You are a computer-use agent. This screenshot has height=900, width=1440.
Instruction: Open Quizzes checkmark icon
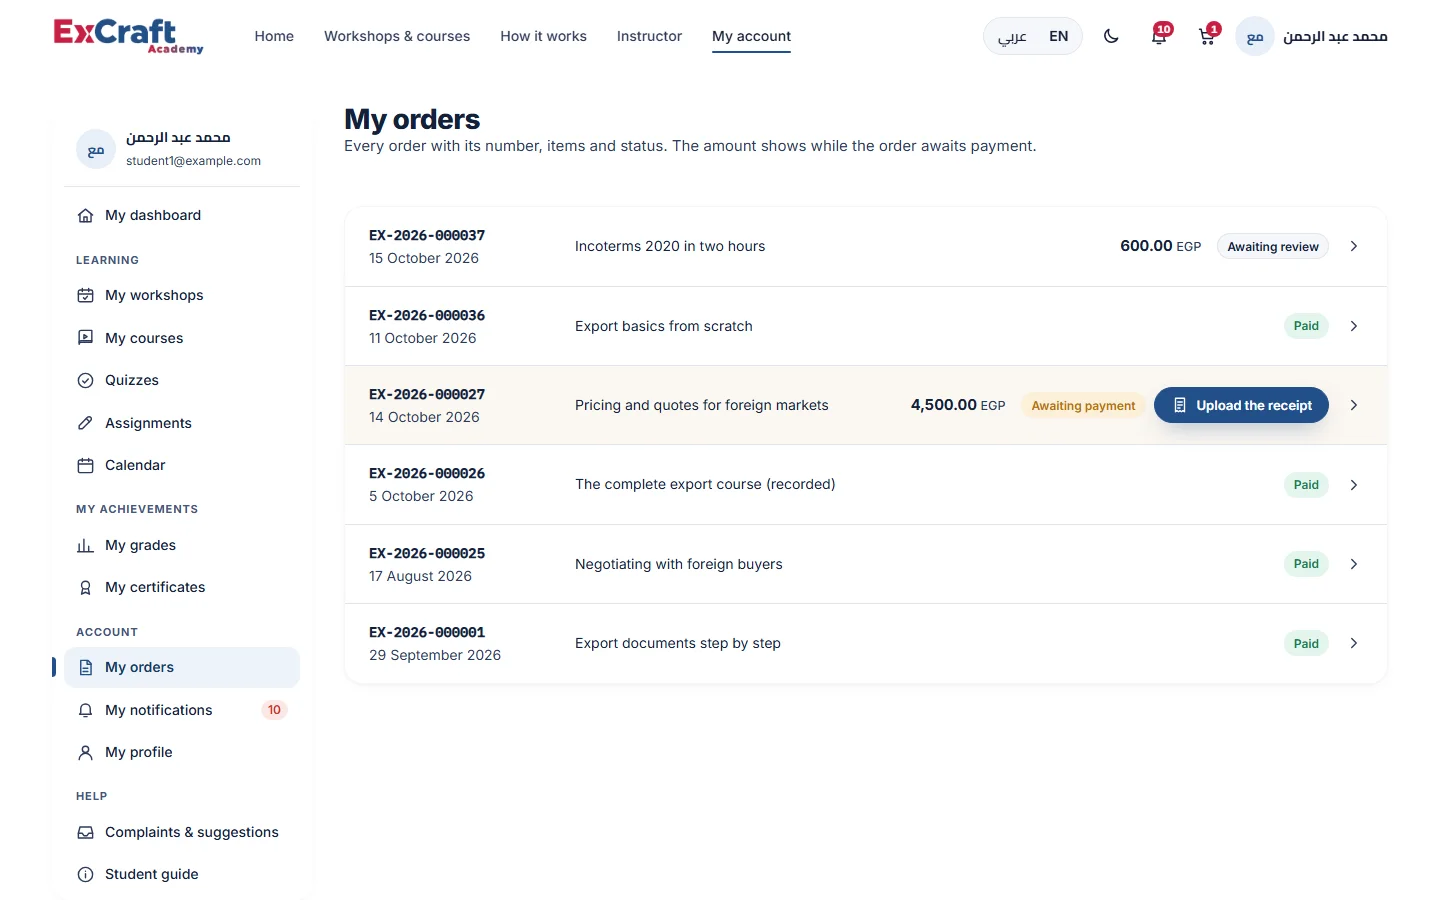coord(86,380)
